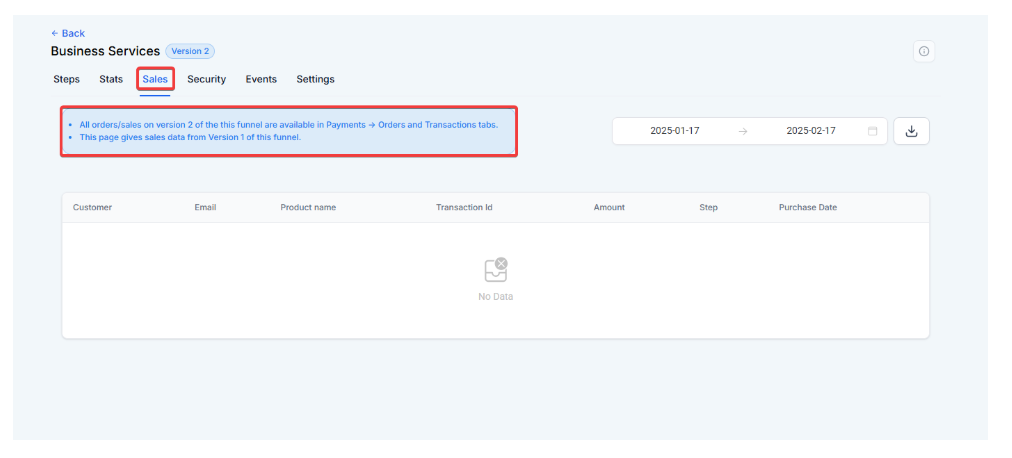Click the No Data empty inbox icon
Screen dimensions: 1012x458
click(x=496, y=269)
